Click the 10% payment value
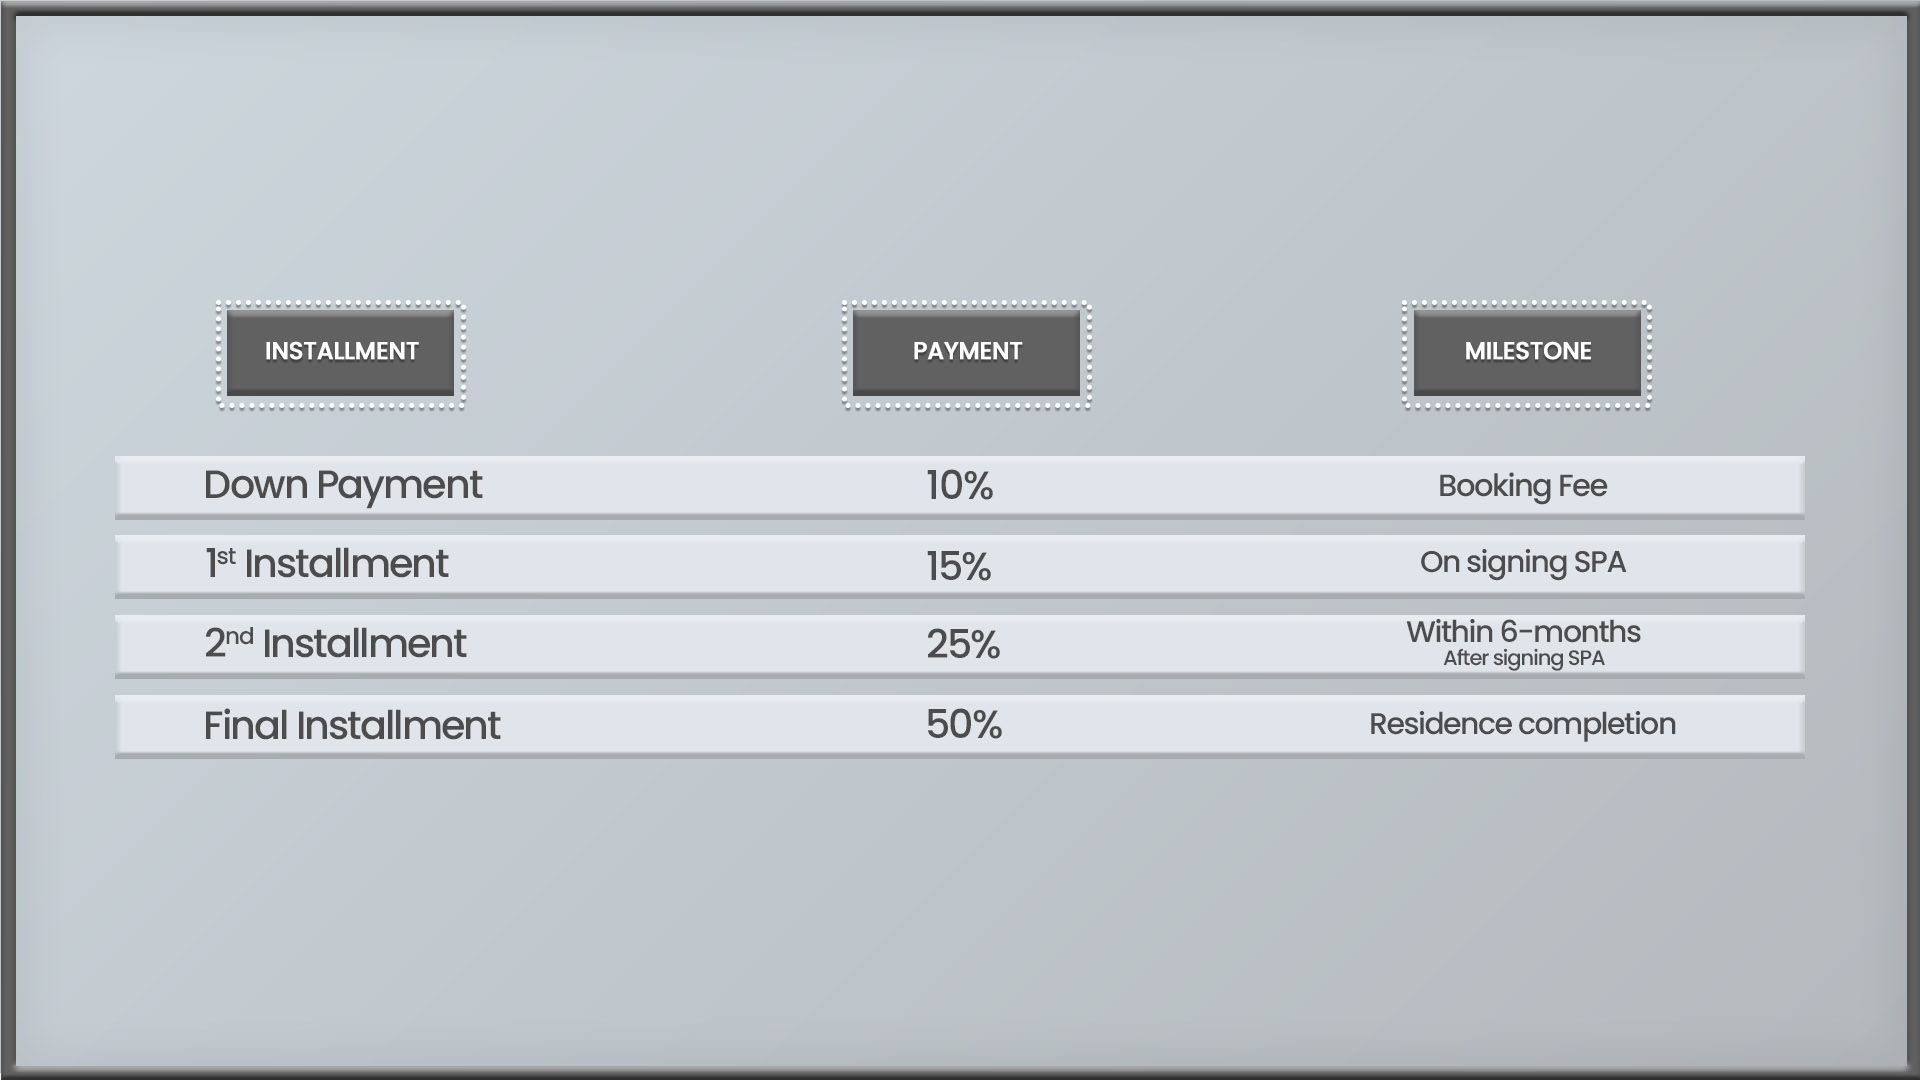This screenshot has height=1080, width=1920. pos(959,486)
